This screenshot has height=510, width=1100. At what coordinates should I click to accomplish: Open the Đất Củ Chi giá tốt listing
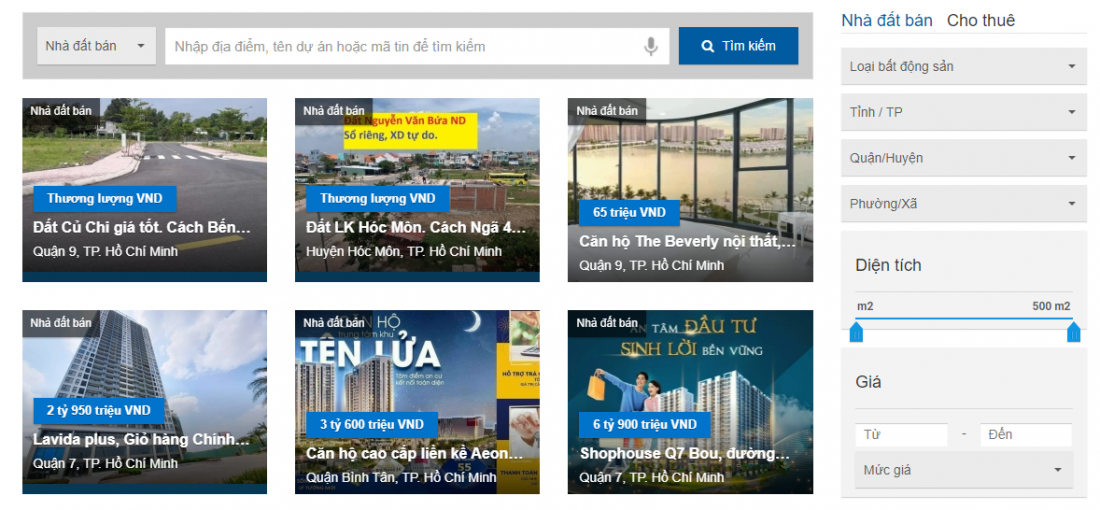(142, 227)
